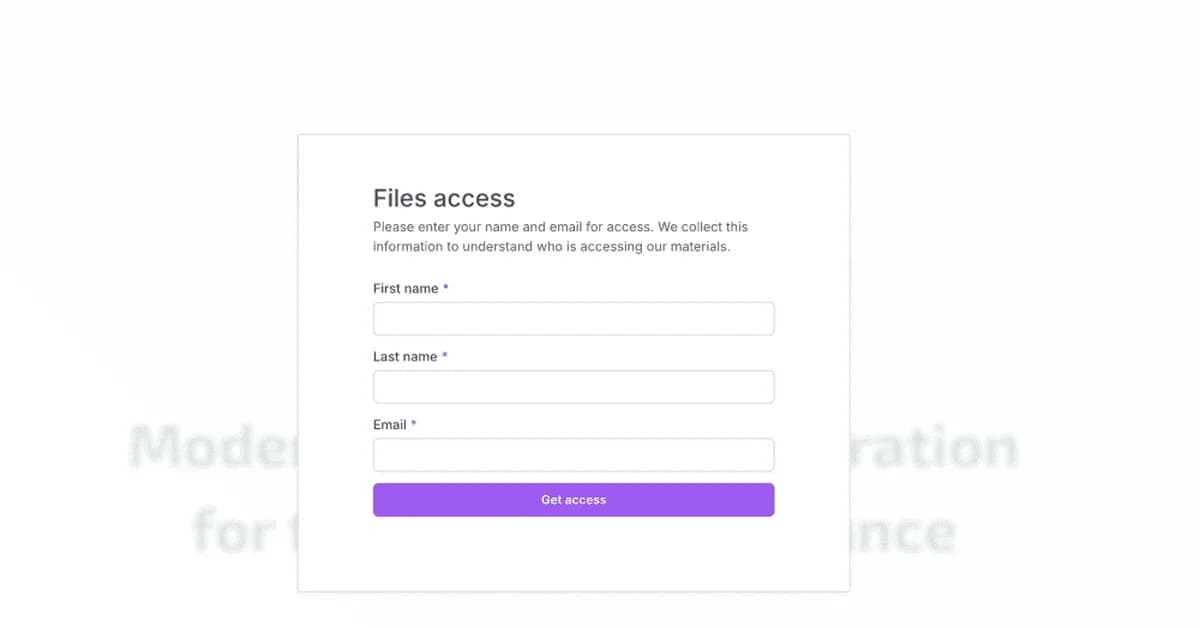Click empty dialog area below Get access

coord(573,555)
